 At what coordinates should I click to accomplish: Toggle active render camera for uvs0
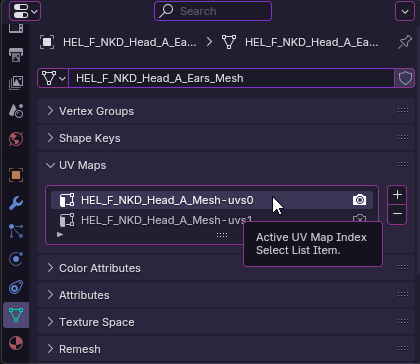(x=359, y=200)
